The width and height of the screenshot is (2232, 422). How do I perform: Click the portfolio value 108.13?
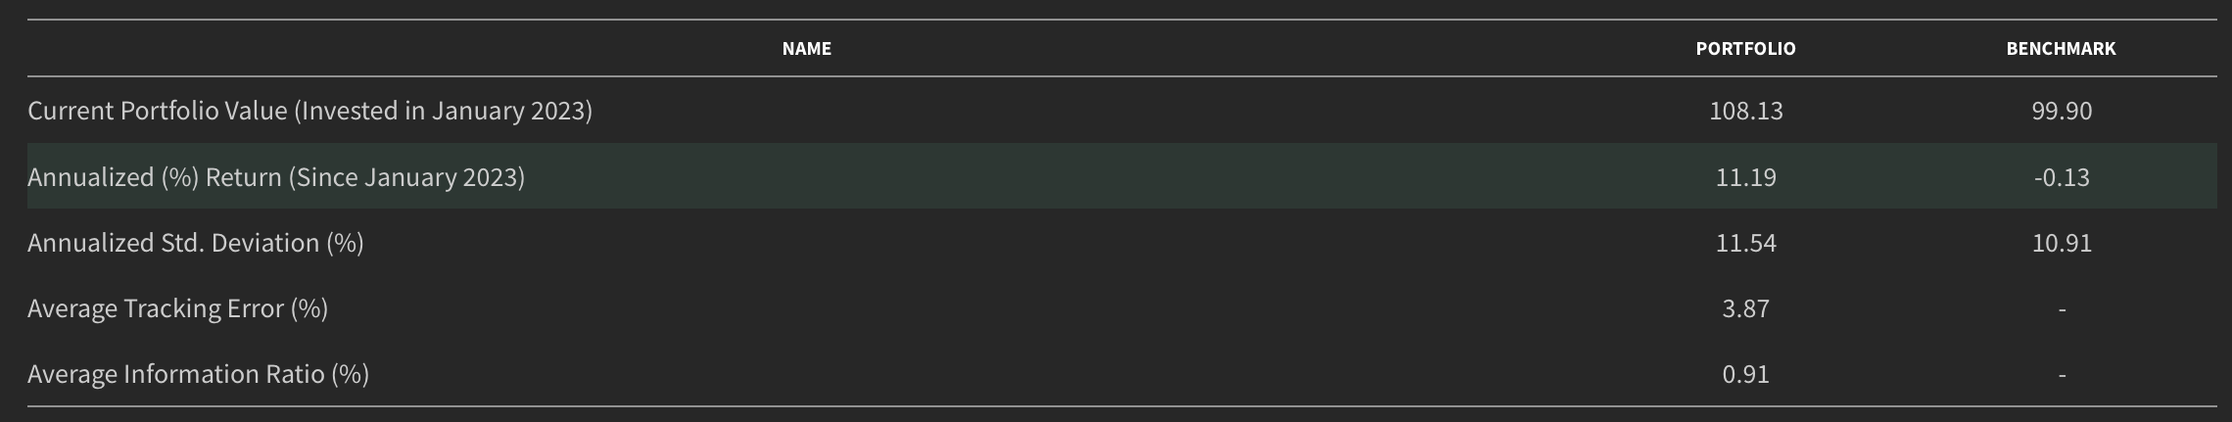1745,111
